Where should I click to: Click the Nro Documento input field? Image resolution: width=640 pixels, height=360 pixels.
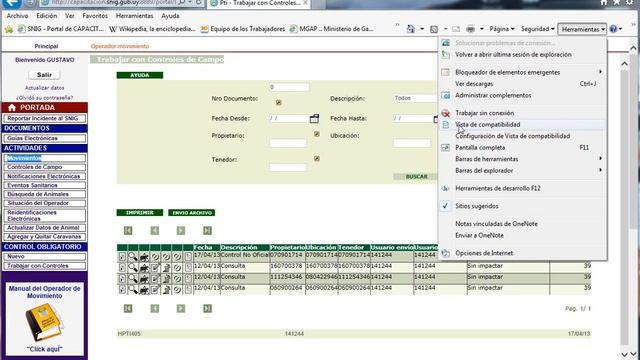point(289,87)
